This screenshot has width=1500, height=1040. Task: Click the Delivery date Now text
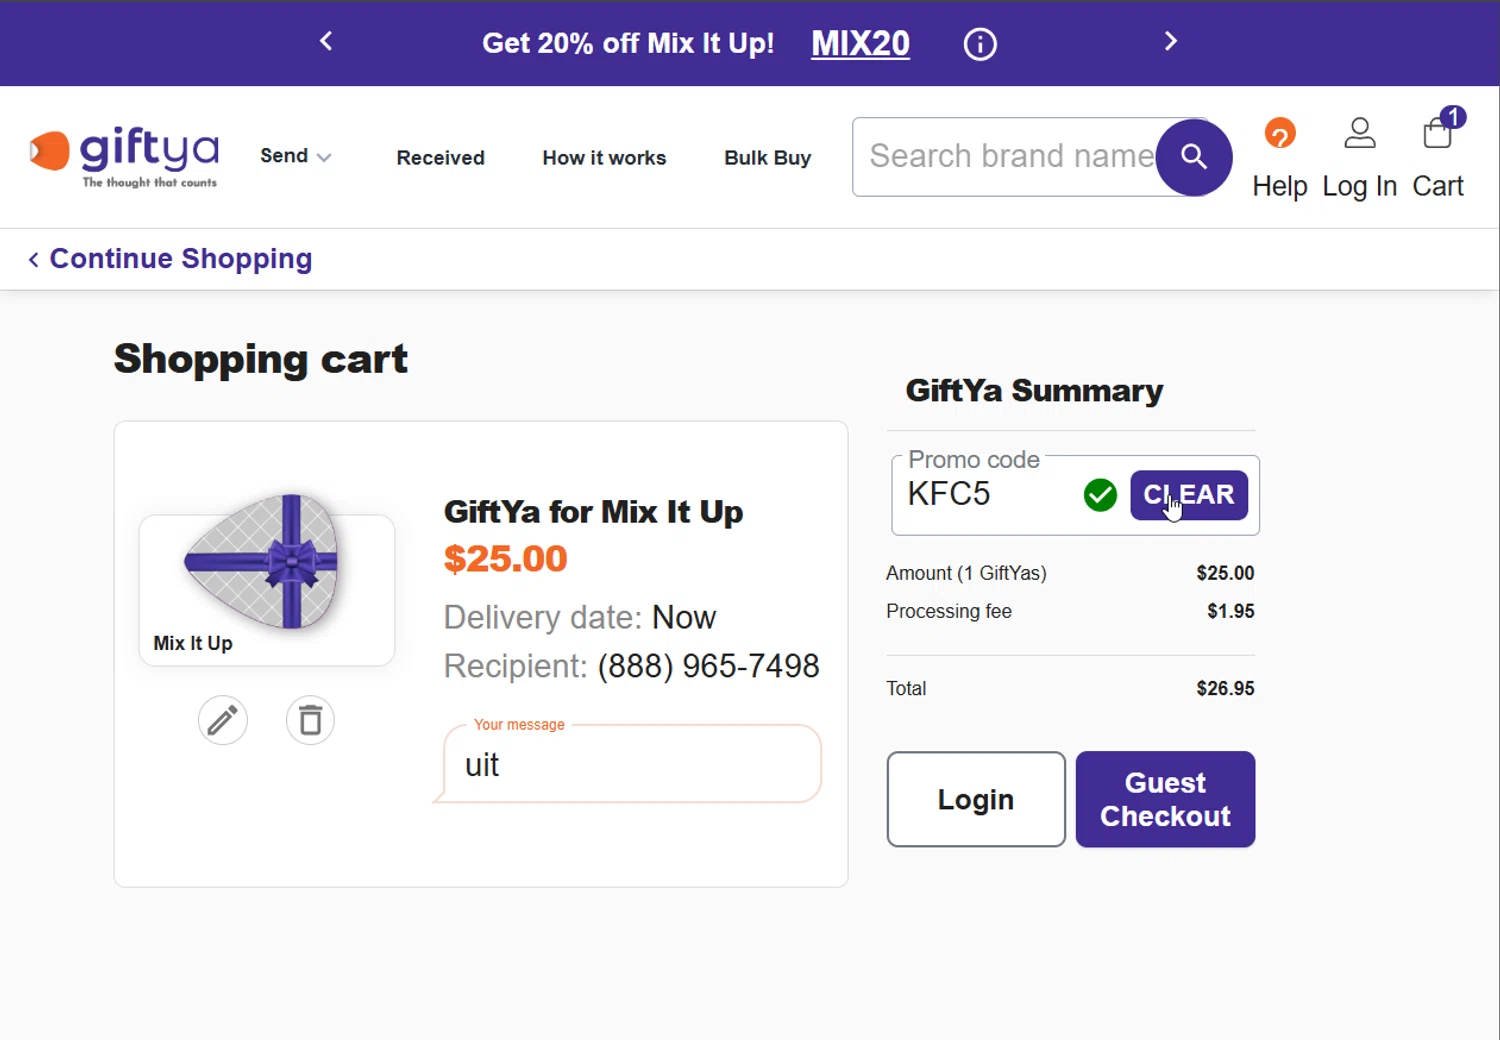(x=580, y=617)
